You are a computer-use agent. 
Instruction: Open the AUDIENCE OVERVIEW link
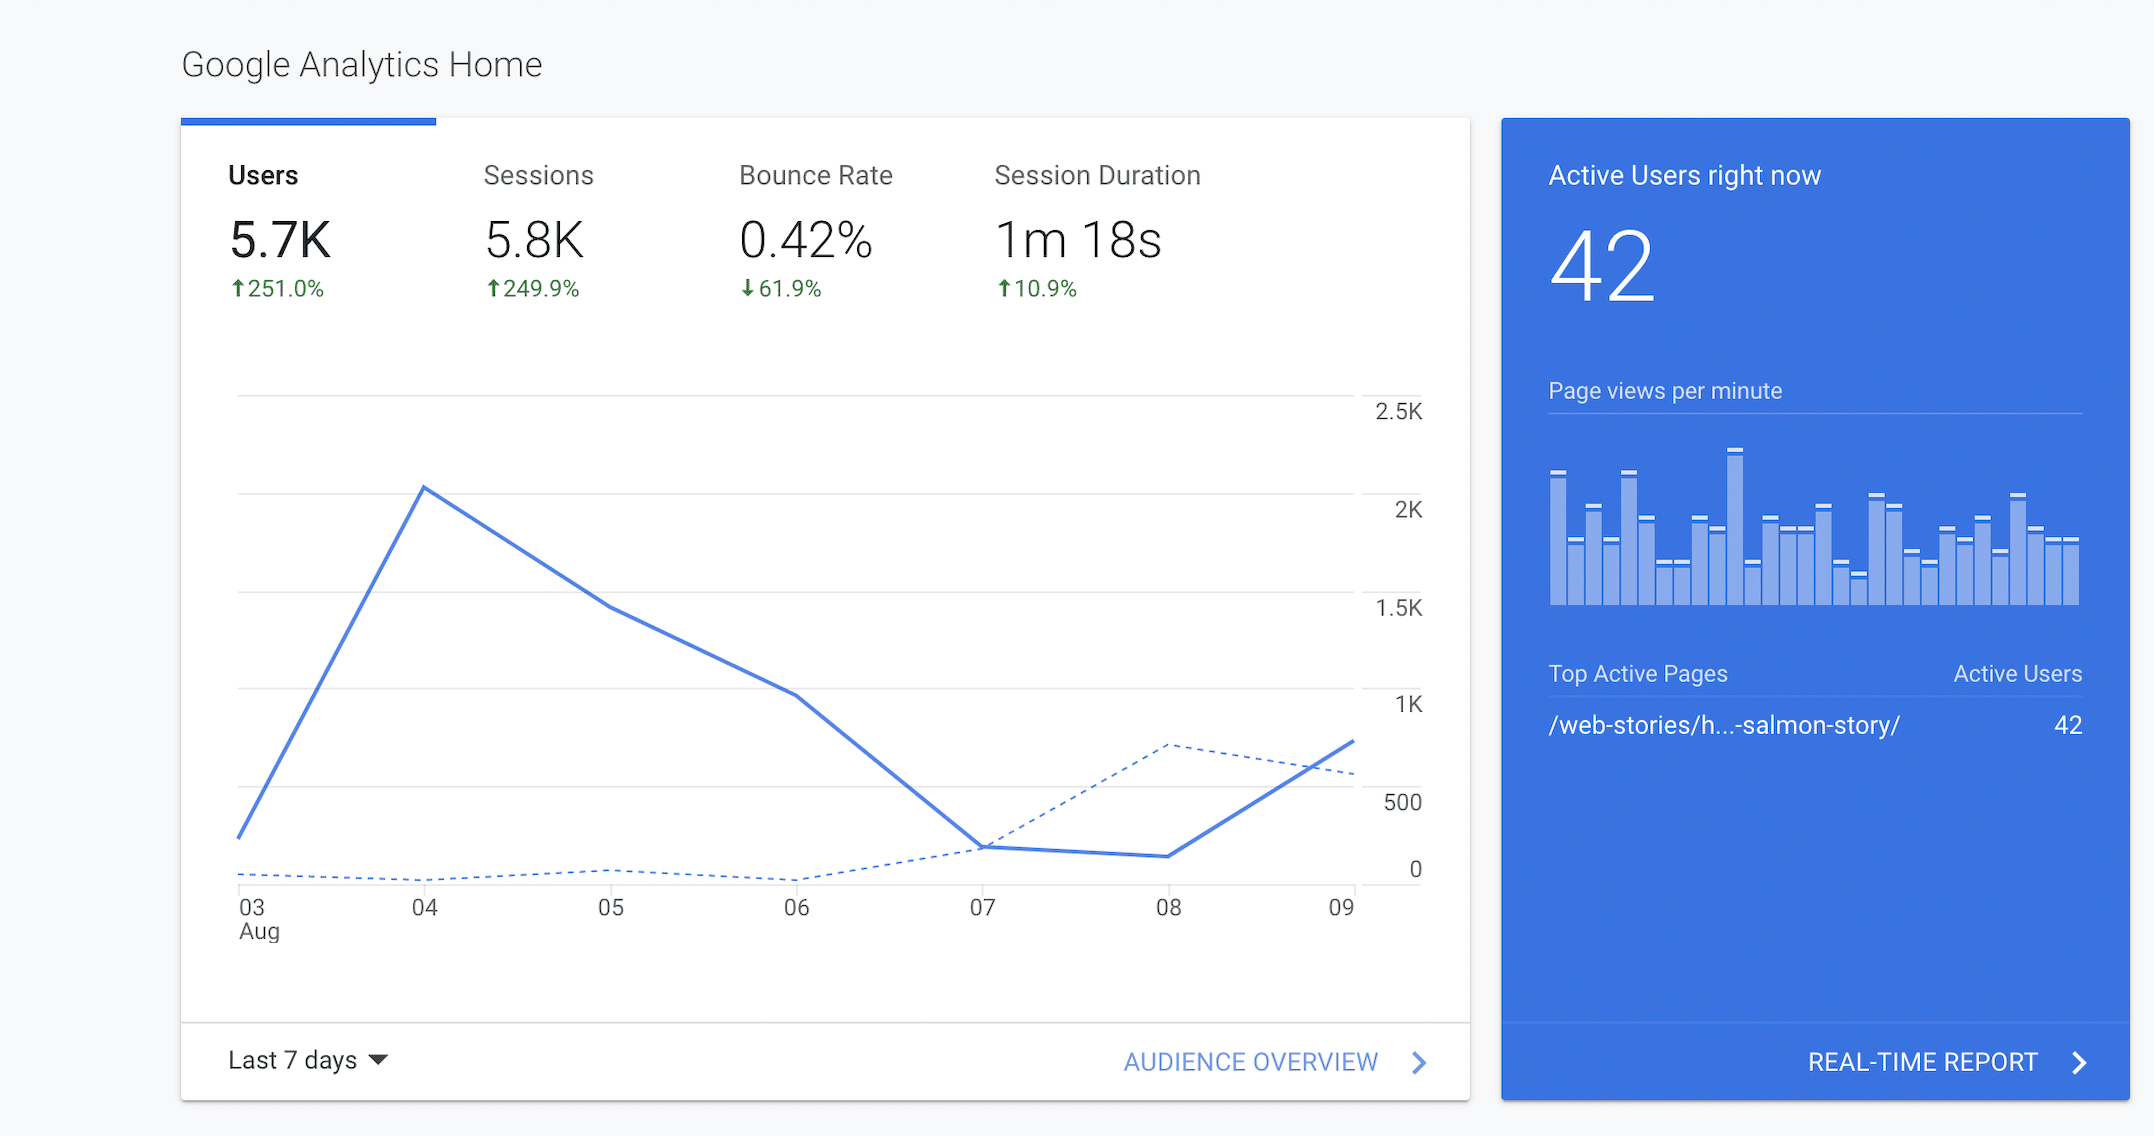point(1250,1062)
